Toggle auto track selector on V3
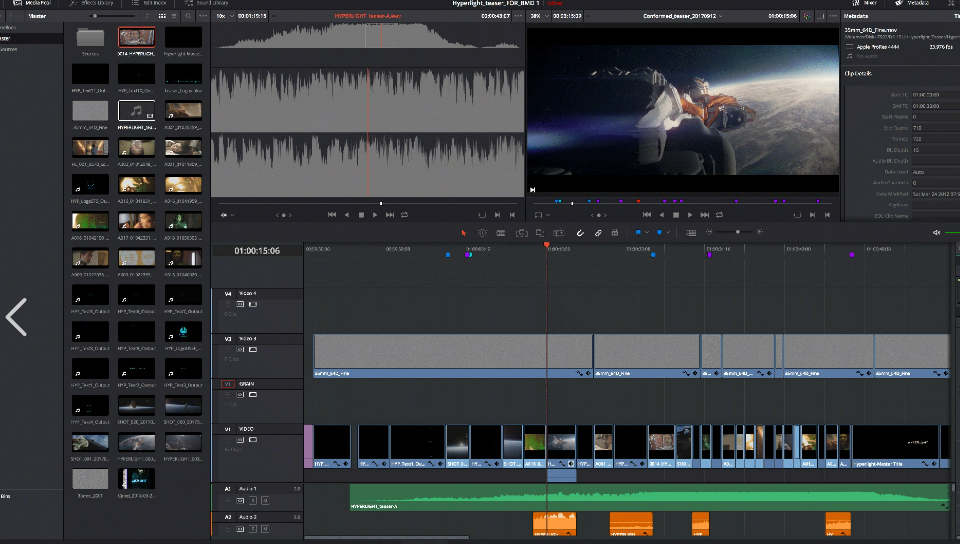This screenshot has width=960, height=544. [241, 348]
